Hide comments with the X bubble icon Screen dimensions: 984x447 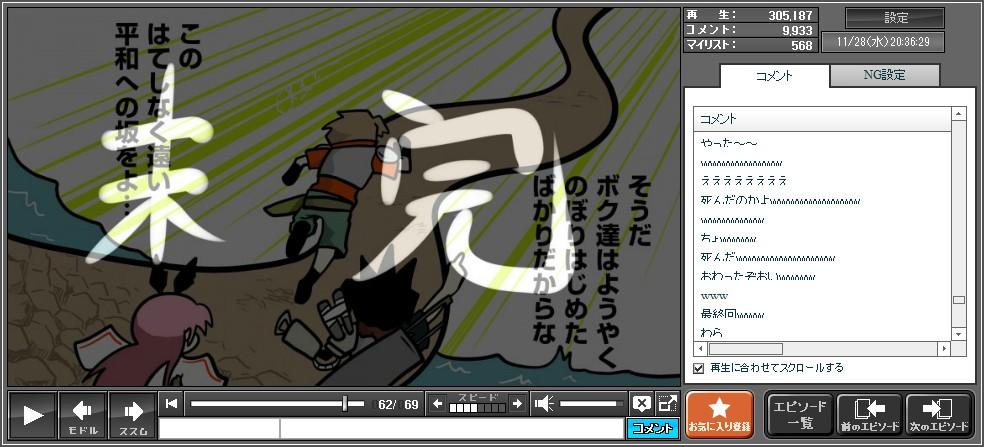click(x=642, y=404)
